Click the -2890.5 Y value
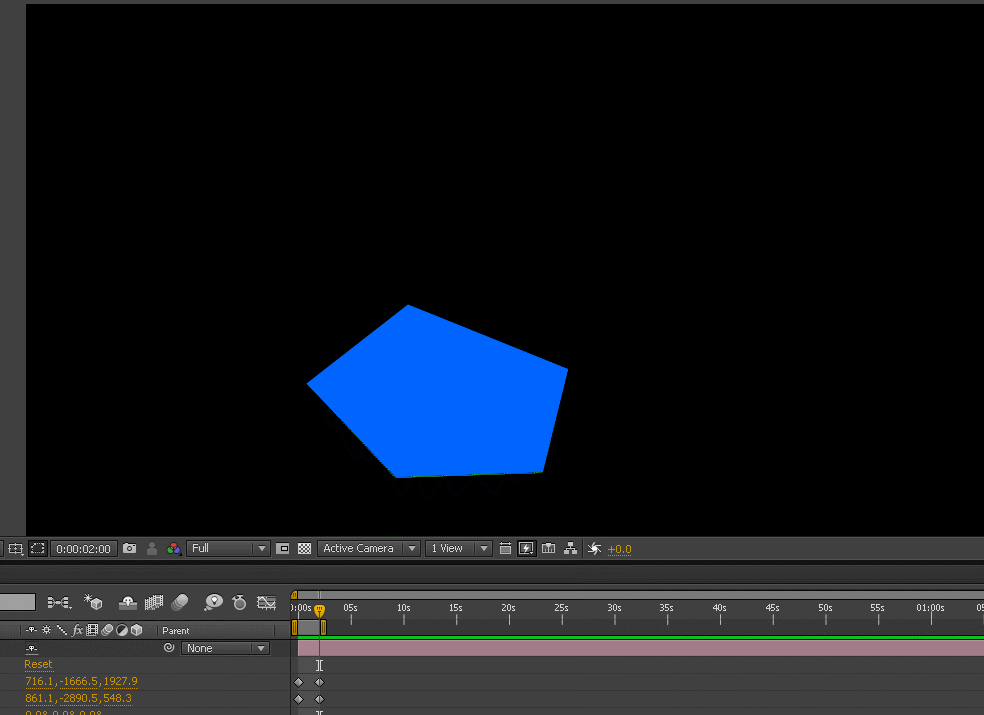This screenshot has width=984, height=715. click(x=78, y=698)
